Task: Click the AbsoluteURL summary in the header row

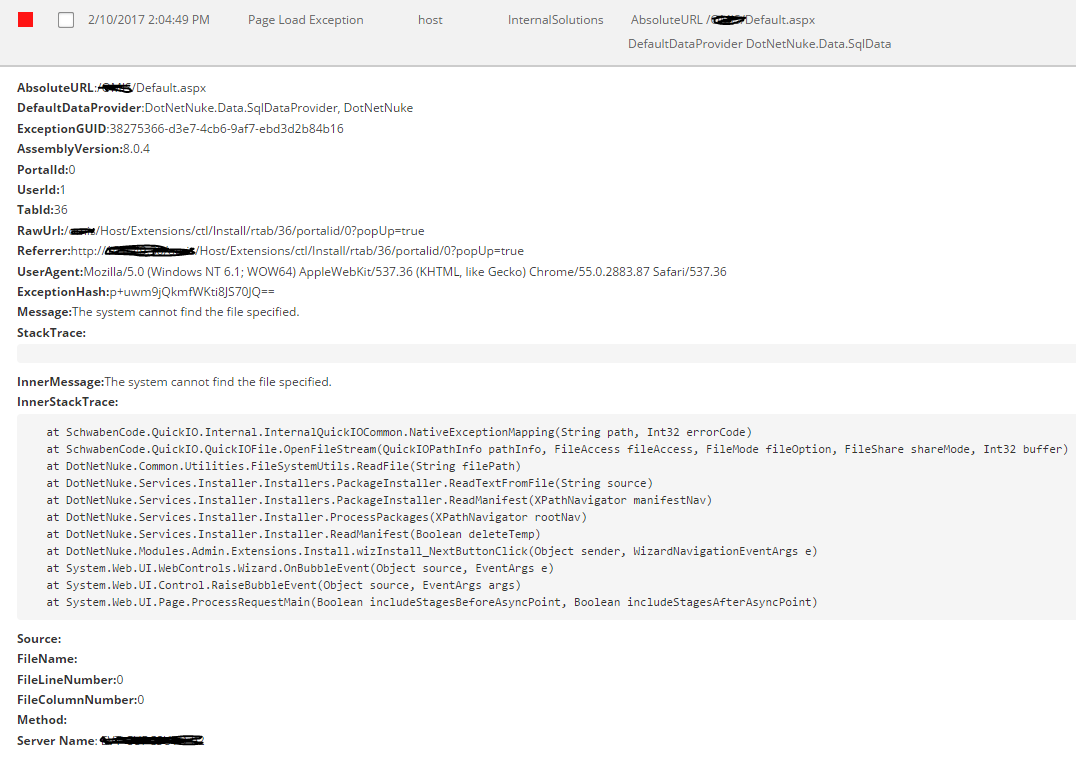Action: 723,20
